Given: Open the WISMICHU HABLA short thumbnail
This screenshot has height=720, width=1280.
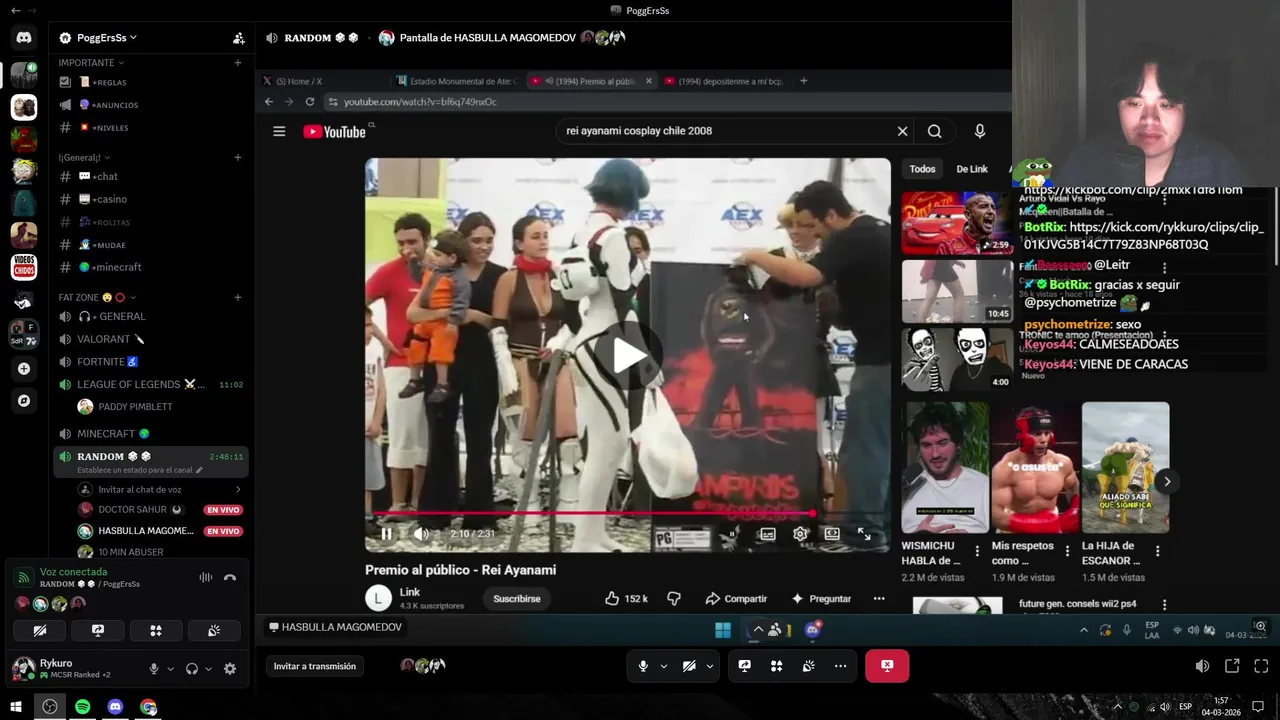Looking at the screenshot, I should (x=945, y=467).
